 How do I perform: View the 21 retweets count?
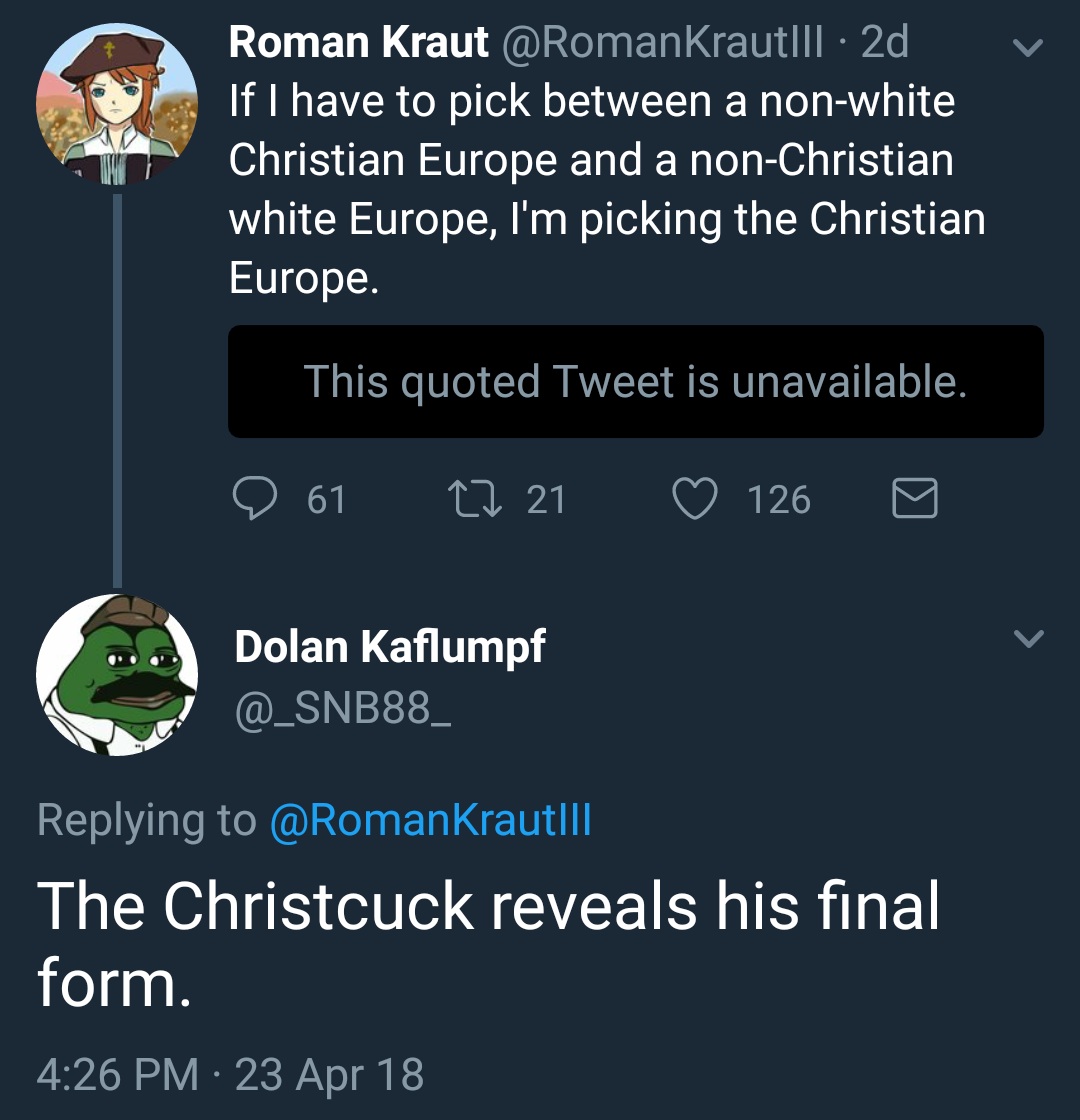point(546,499)
